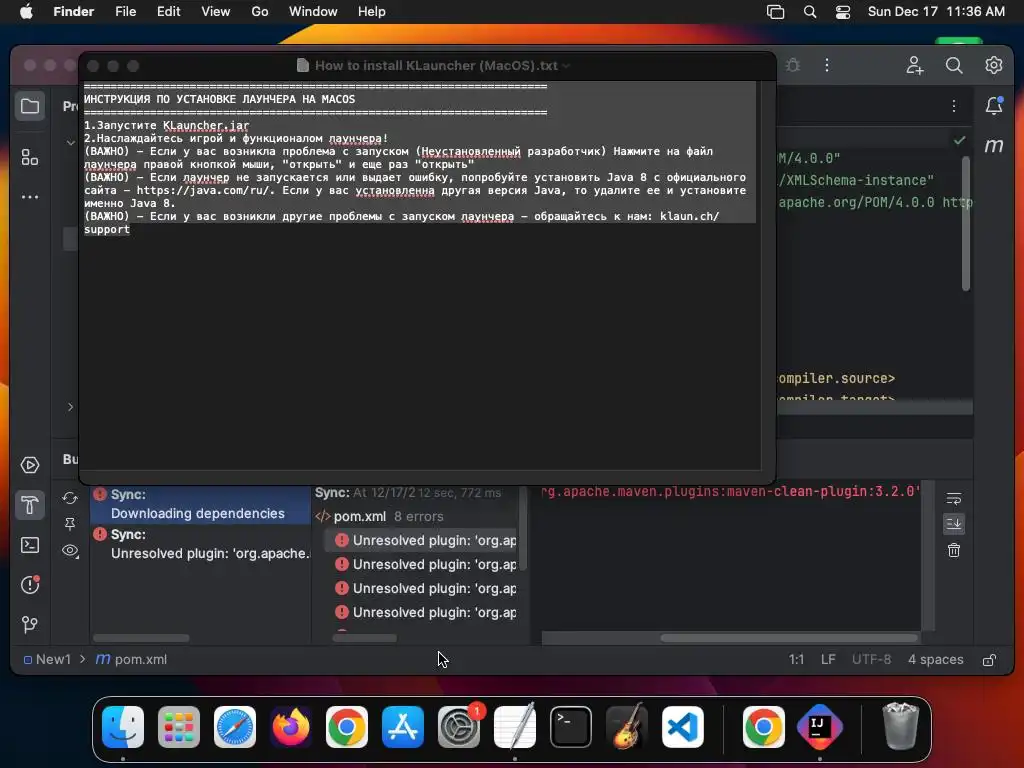
Task: Expand the collapsed project tree chevron
Action: pyautogui.click(x=71, y=407)
